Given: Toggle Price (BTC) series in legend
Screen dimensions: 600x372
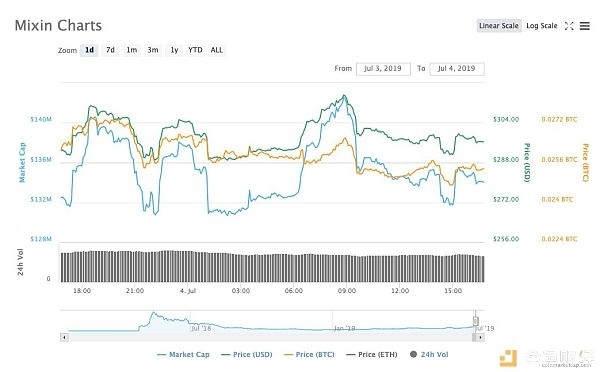Looking at the screenshot, I should pyautogui.click(x=309, y=354).
